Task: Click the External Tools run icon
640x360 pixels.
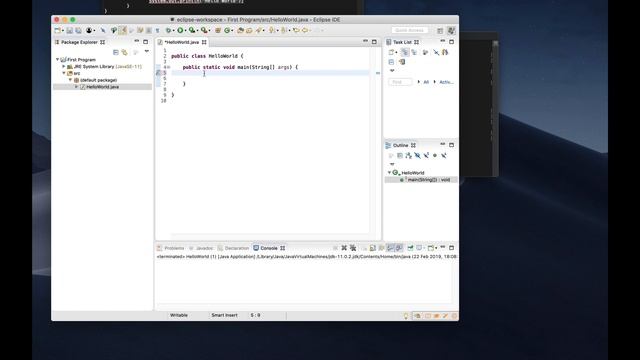Action: click(x=203, y=30)
